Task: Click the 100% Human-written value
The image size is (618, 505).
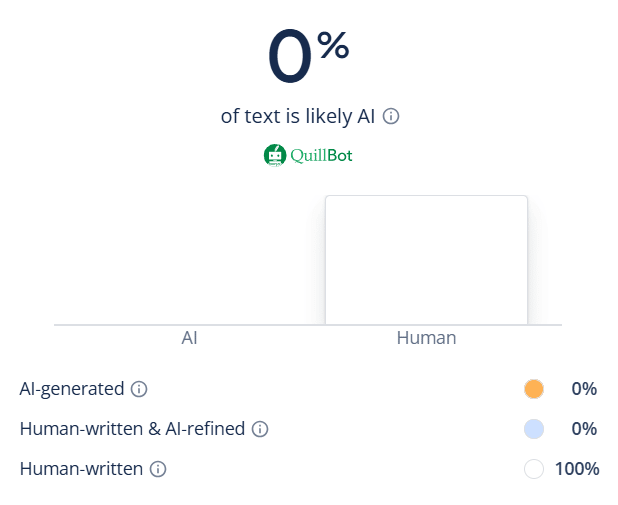Action: [x=577, y=469]
